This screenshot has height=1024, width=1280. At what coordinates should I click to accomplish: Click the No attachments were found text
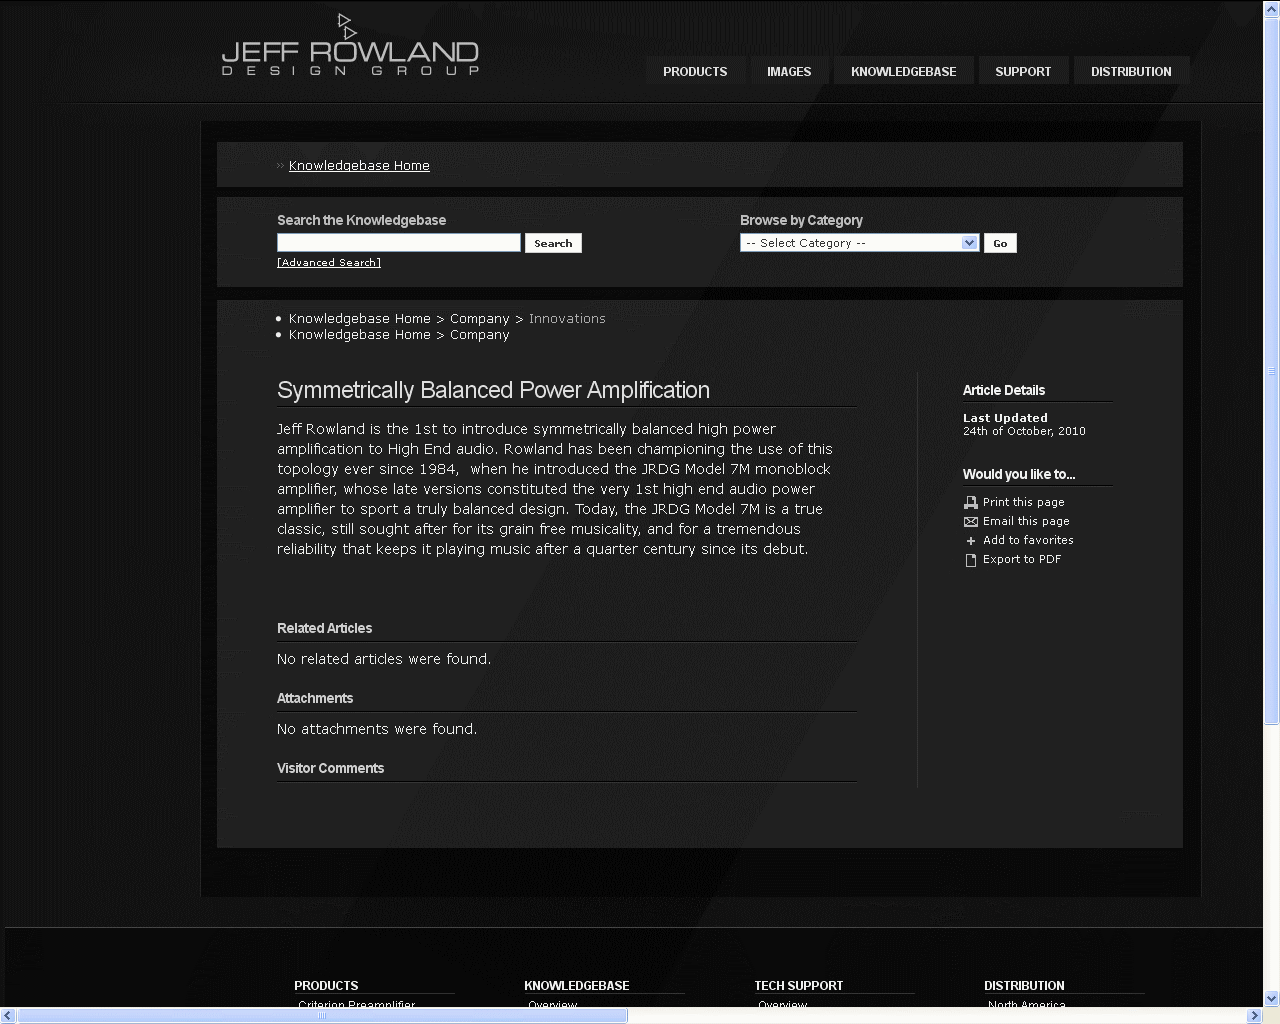(377, 729)
